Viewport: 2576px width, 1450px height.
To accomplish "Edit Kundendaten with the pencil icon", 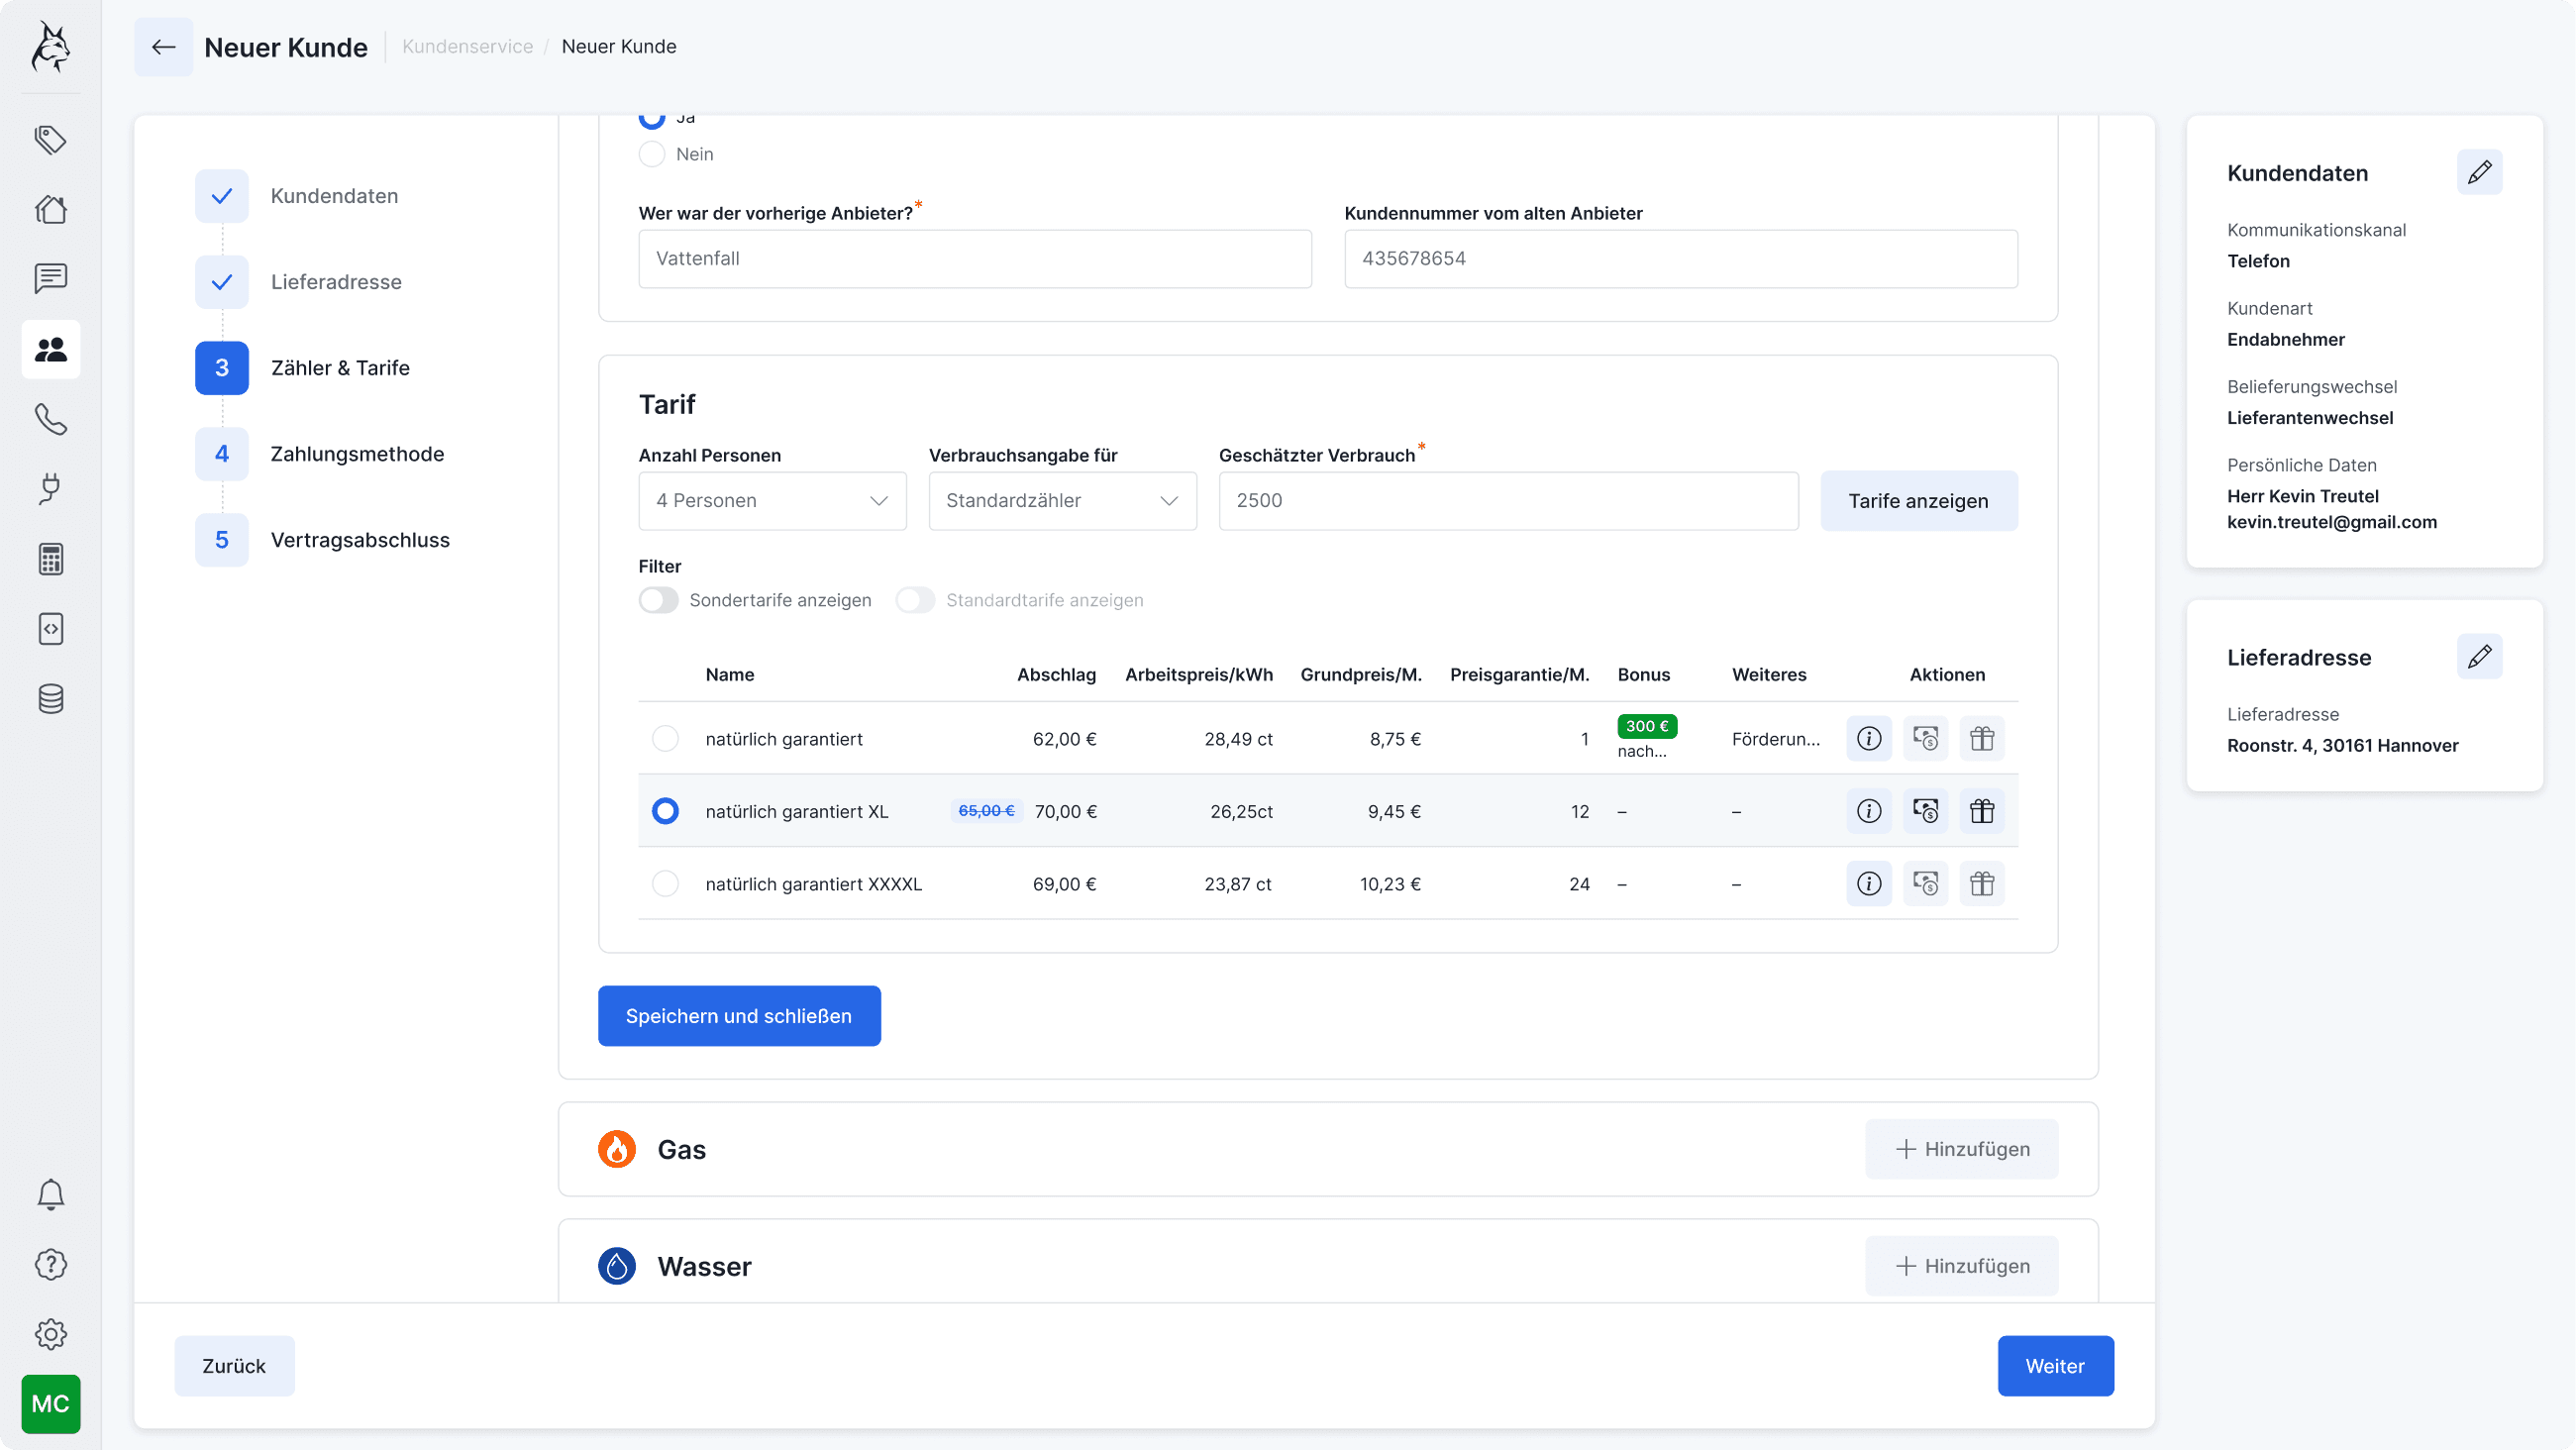I will coord(2478,173).
